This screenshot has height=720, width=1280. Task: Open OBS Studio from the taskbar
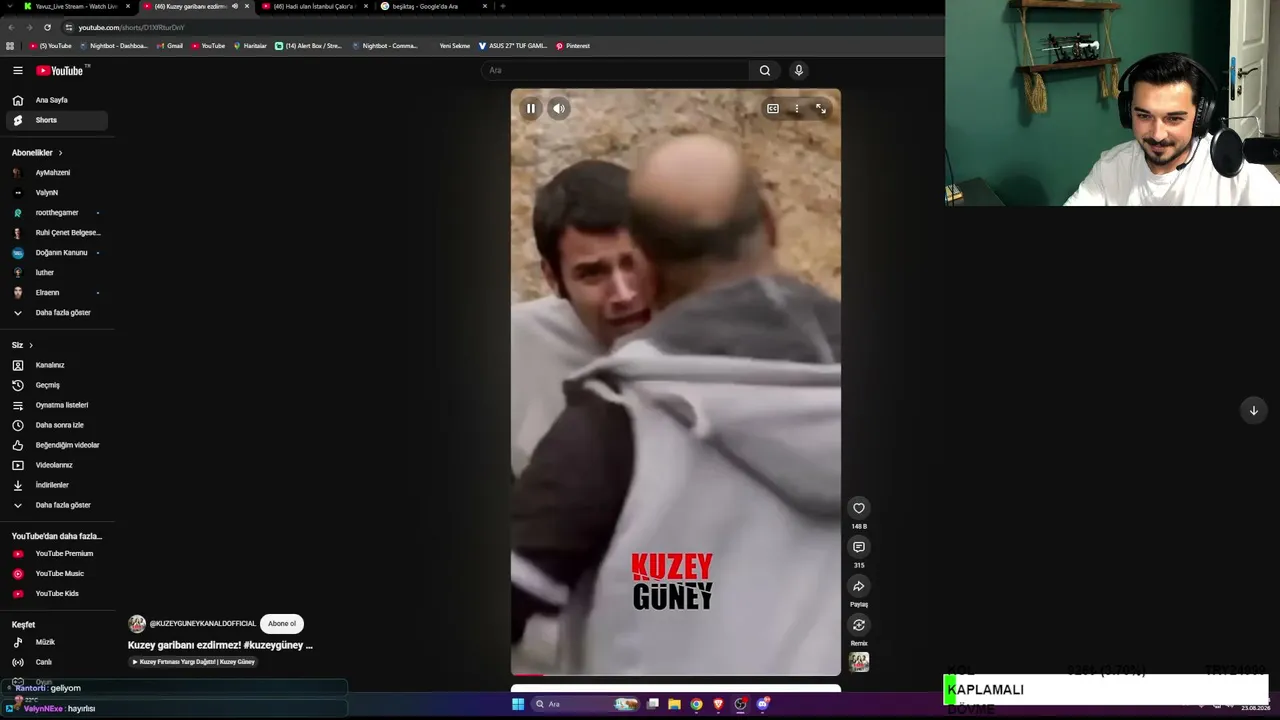point(740,704)
